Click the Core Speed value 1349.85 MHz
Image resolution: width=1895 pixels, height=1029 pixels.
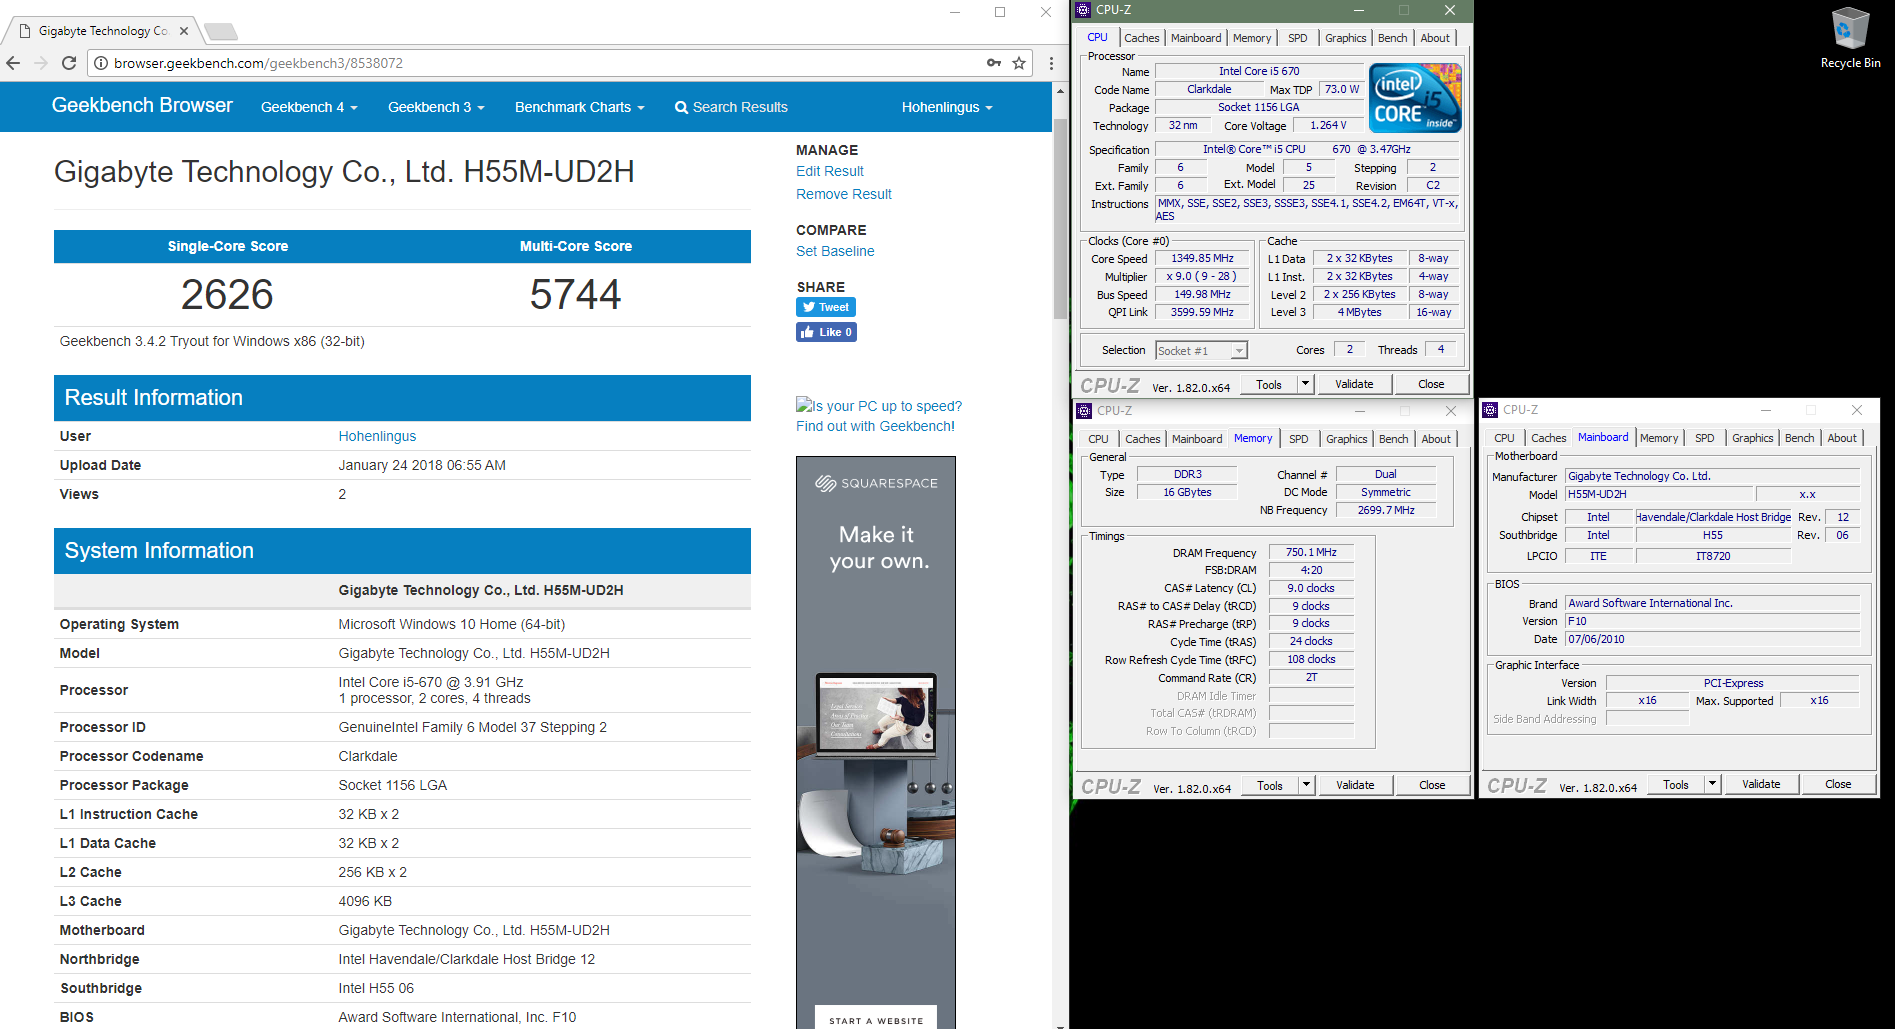tap(1202, 258)
